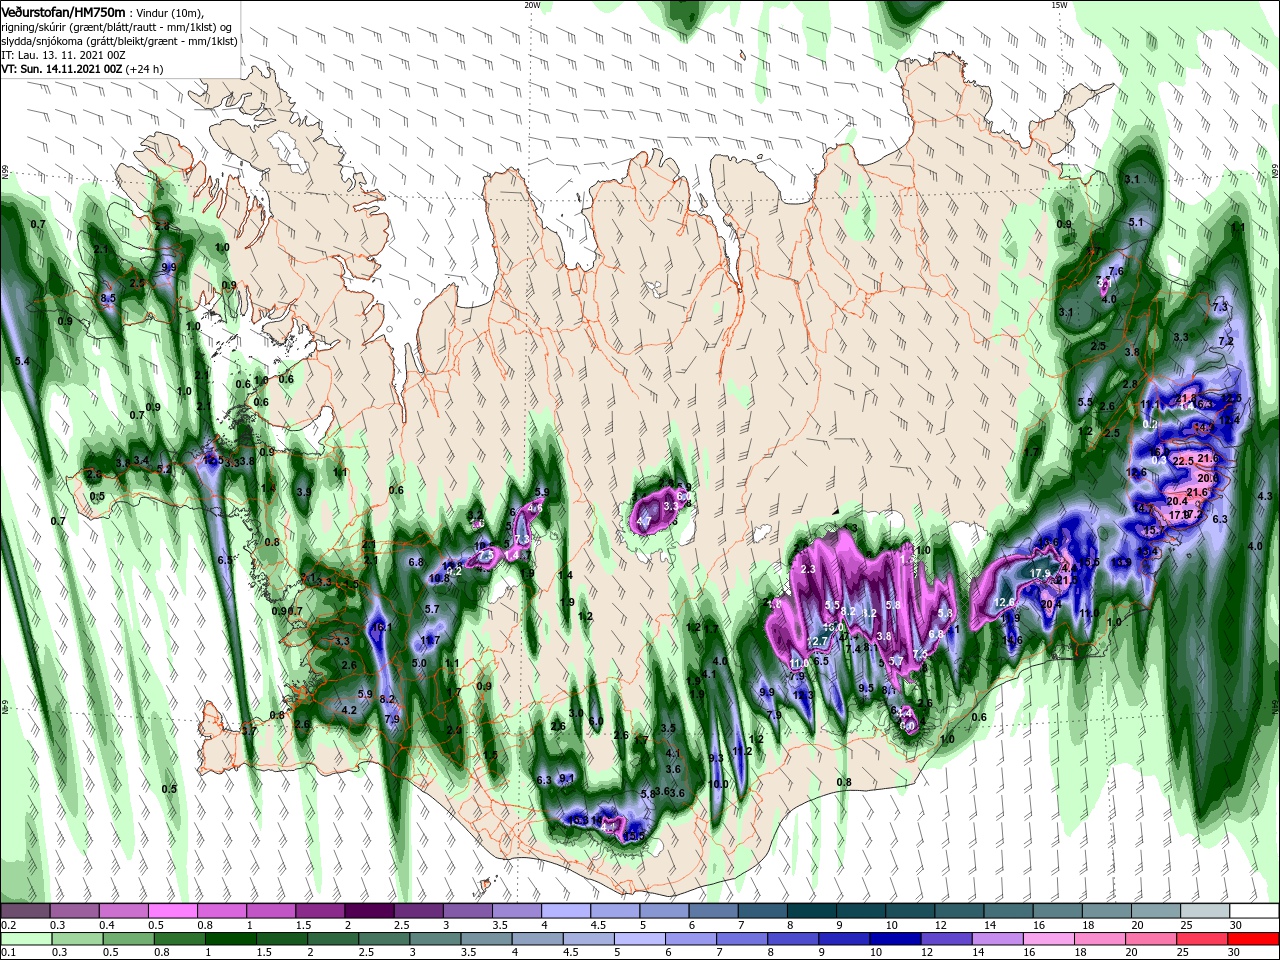Select the light lavender 4 mm snow legend swatch
This screenshot has width=1280, height=960.
[x=566, y=911]
